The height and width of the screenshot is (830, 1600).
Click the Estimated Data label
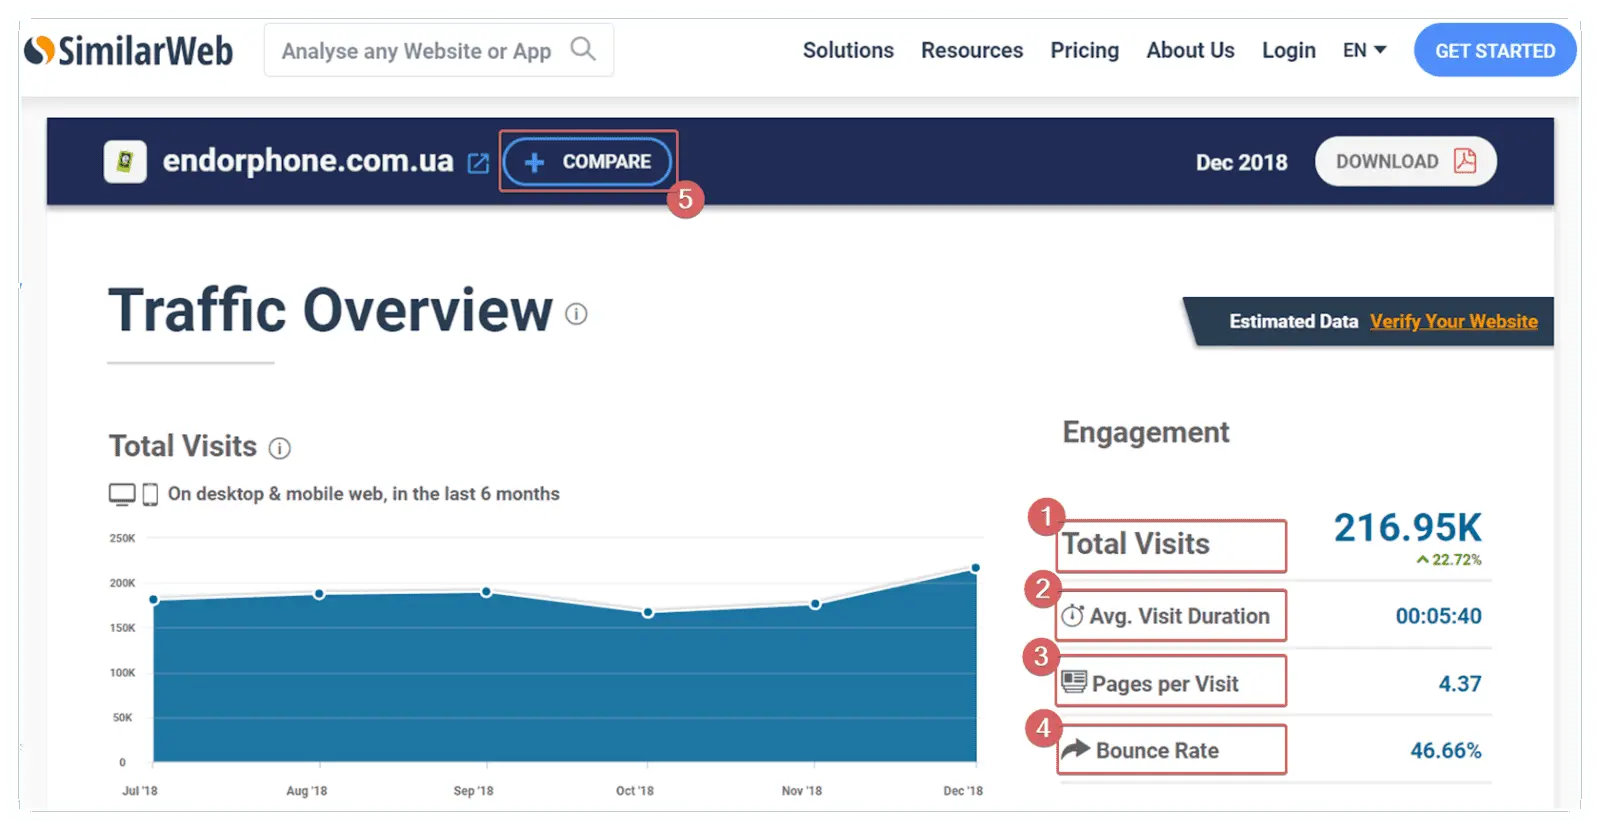1294,321
